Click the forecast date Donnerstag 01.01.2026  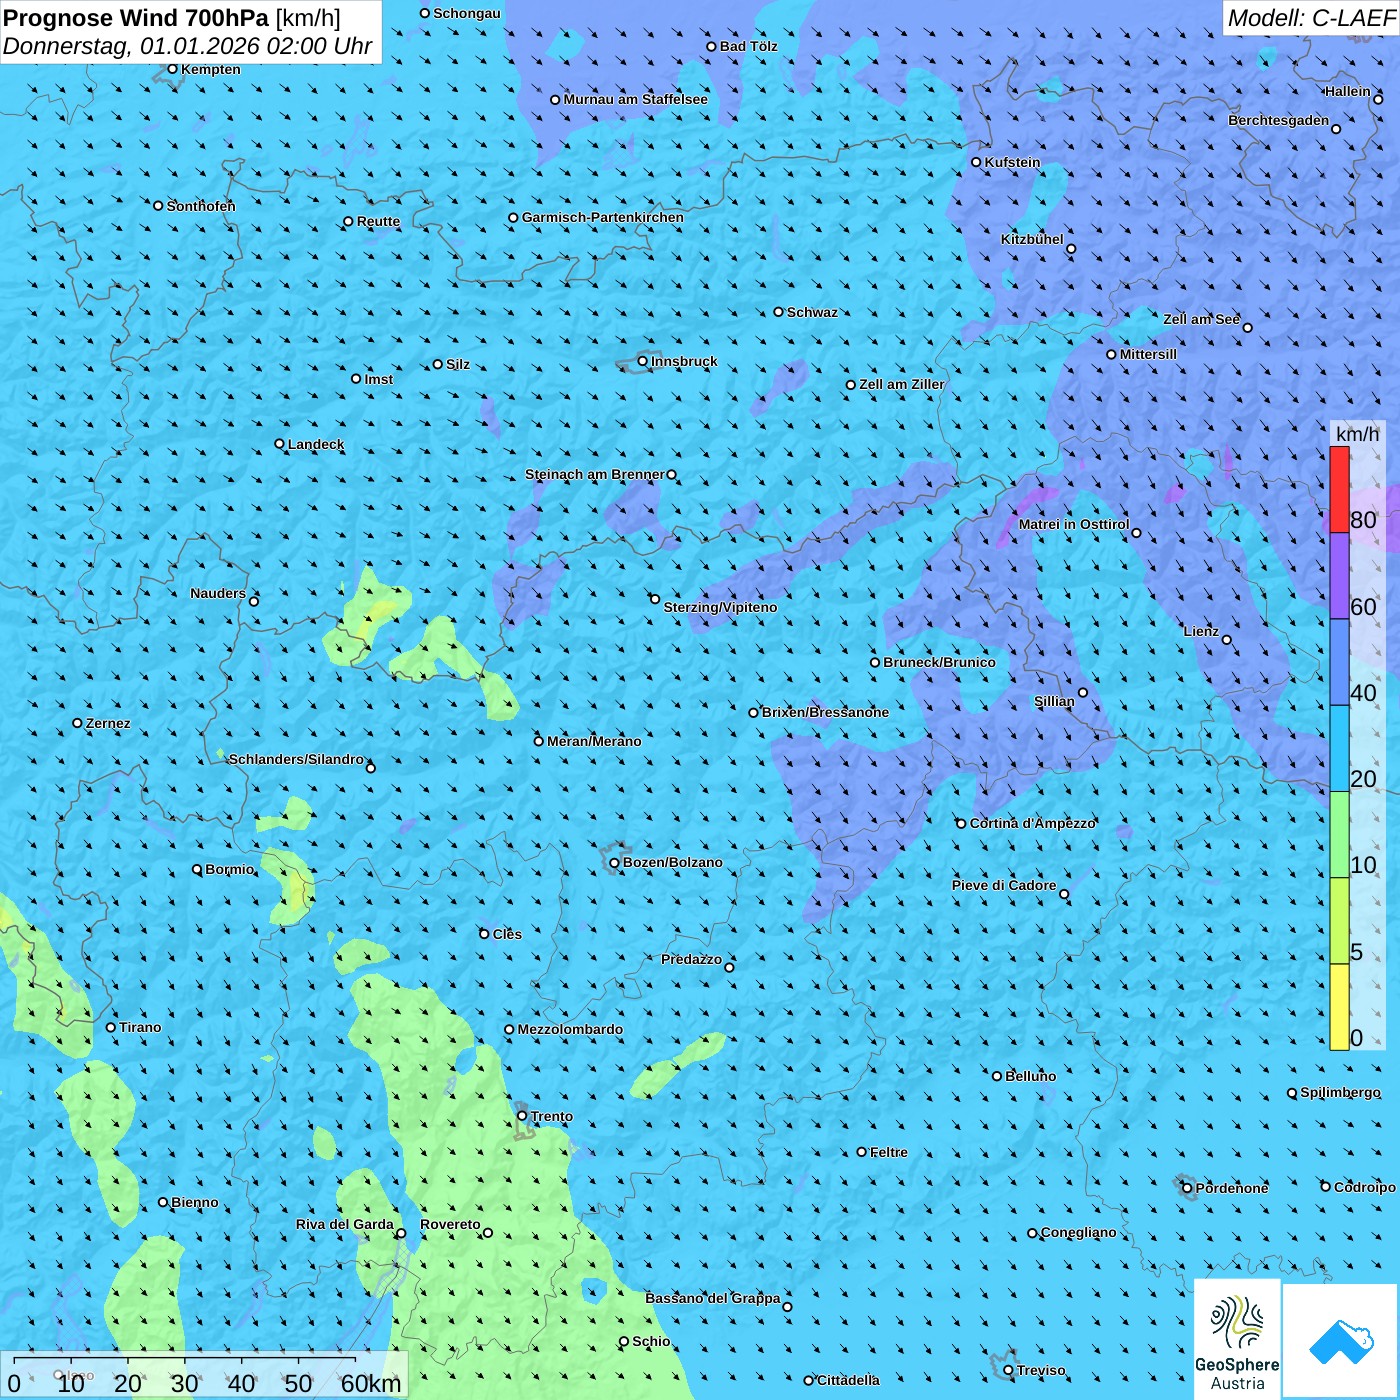[x=187, y=46]
